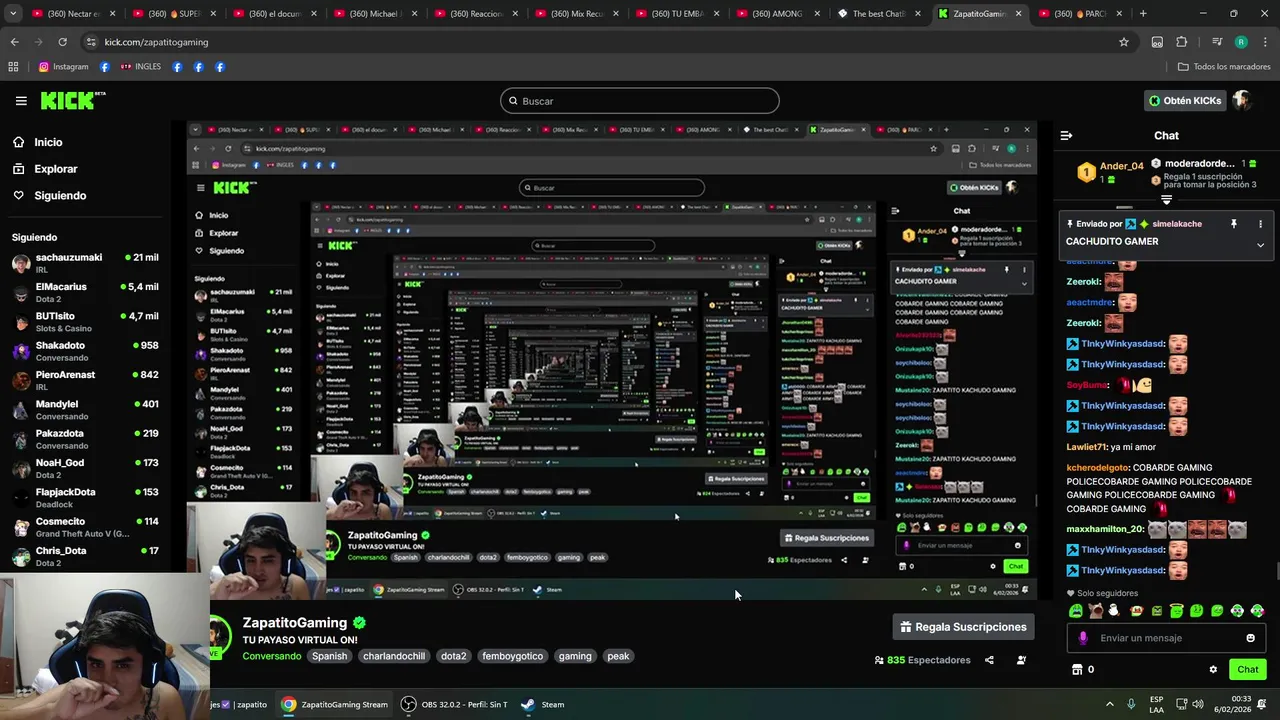The image size is (1280, 720).
Task: Click the user icon next to share
Action: coord(1021,660)
